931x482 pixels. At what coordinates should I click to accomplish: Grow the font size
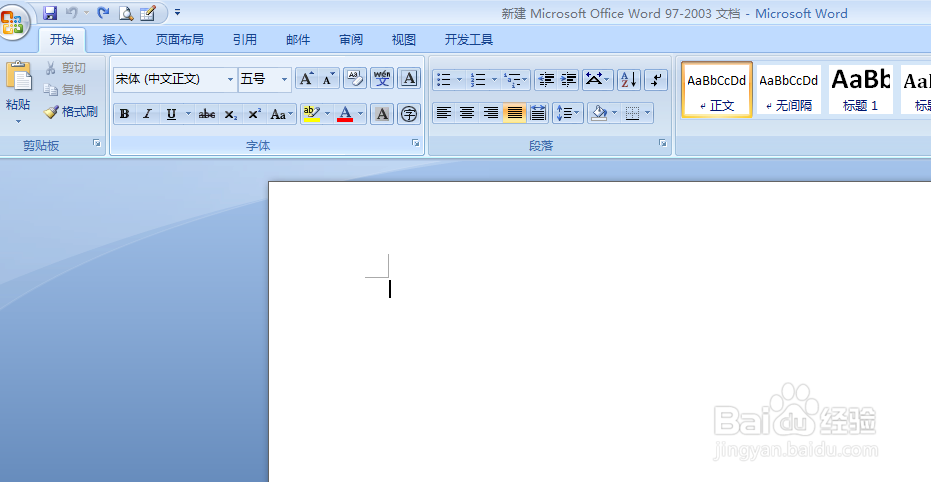pyautogui.click(x=306, y=79)
